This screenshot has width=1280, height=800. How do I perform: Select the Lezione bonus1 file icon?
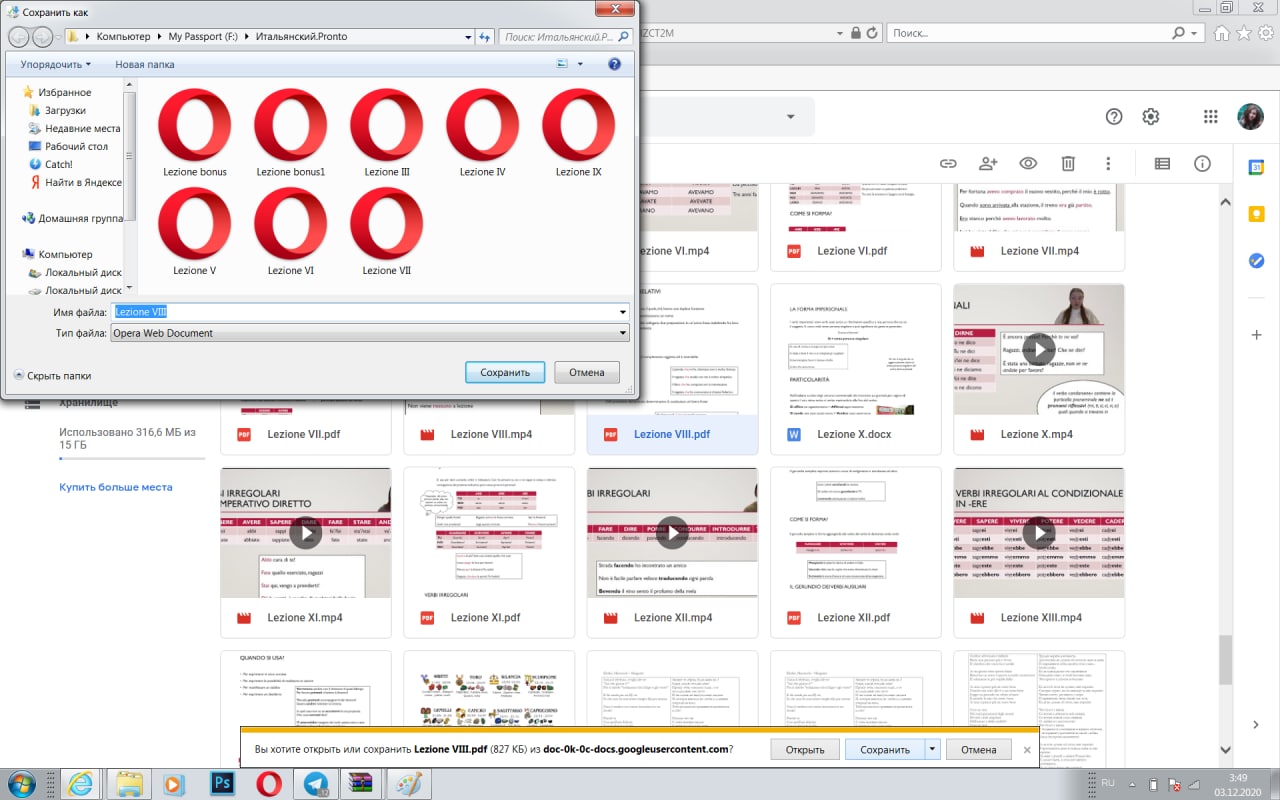coord(291,133)
